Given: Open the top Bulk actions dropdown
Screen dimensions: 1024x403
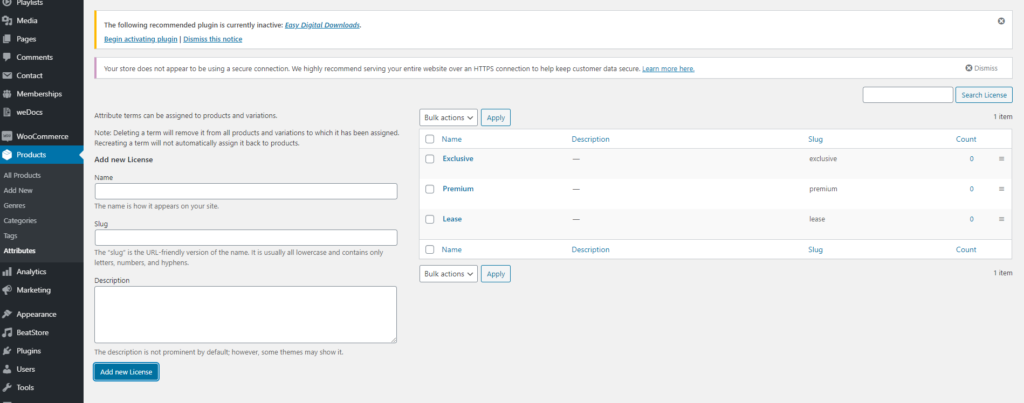Looking at the screenshot, I should point(449,118).
